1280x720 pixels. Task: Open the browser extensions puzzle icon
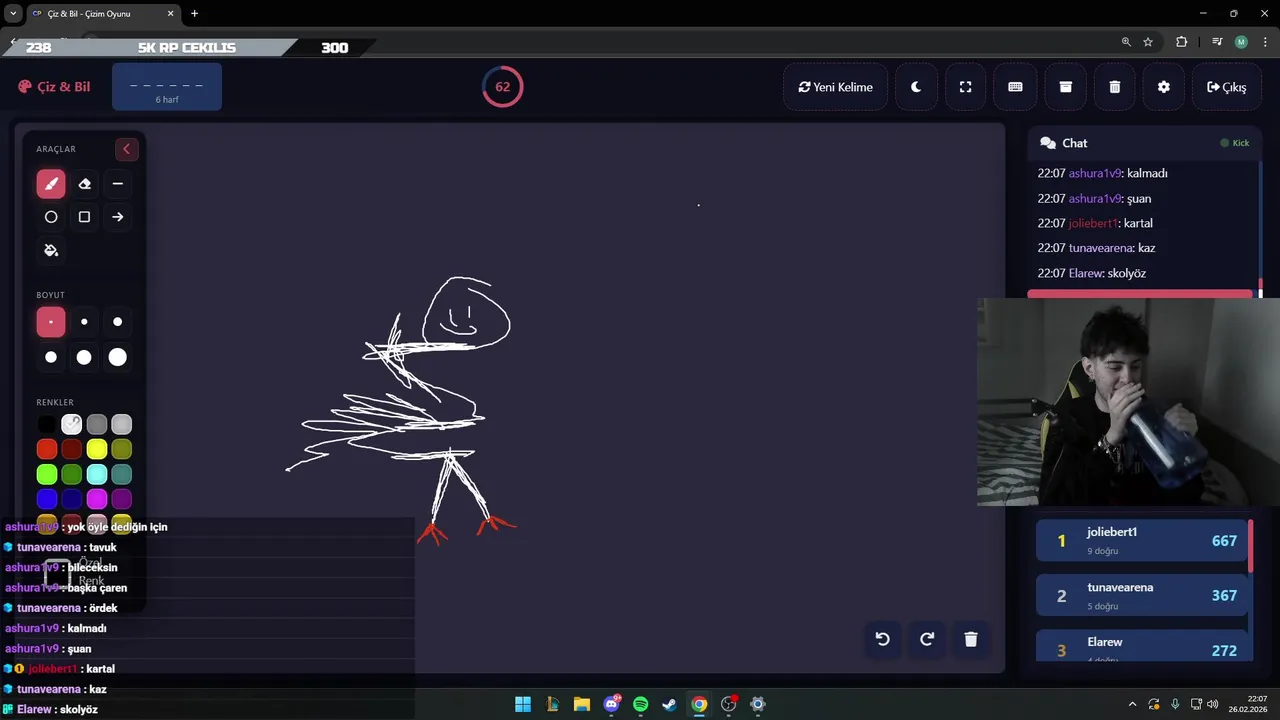point(1181,42)
